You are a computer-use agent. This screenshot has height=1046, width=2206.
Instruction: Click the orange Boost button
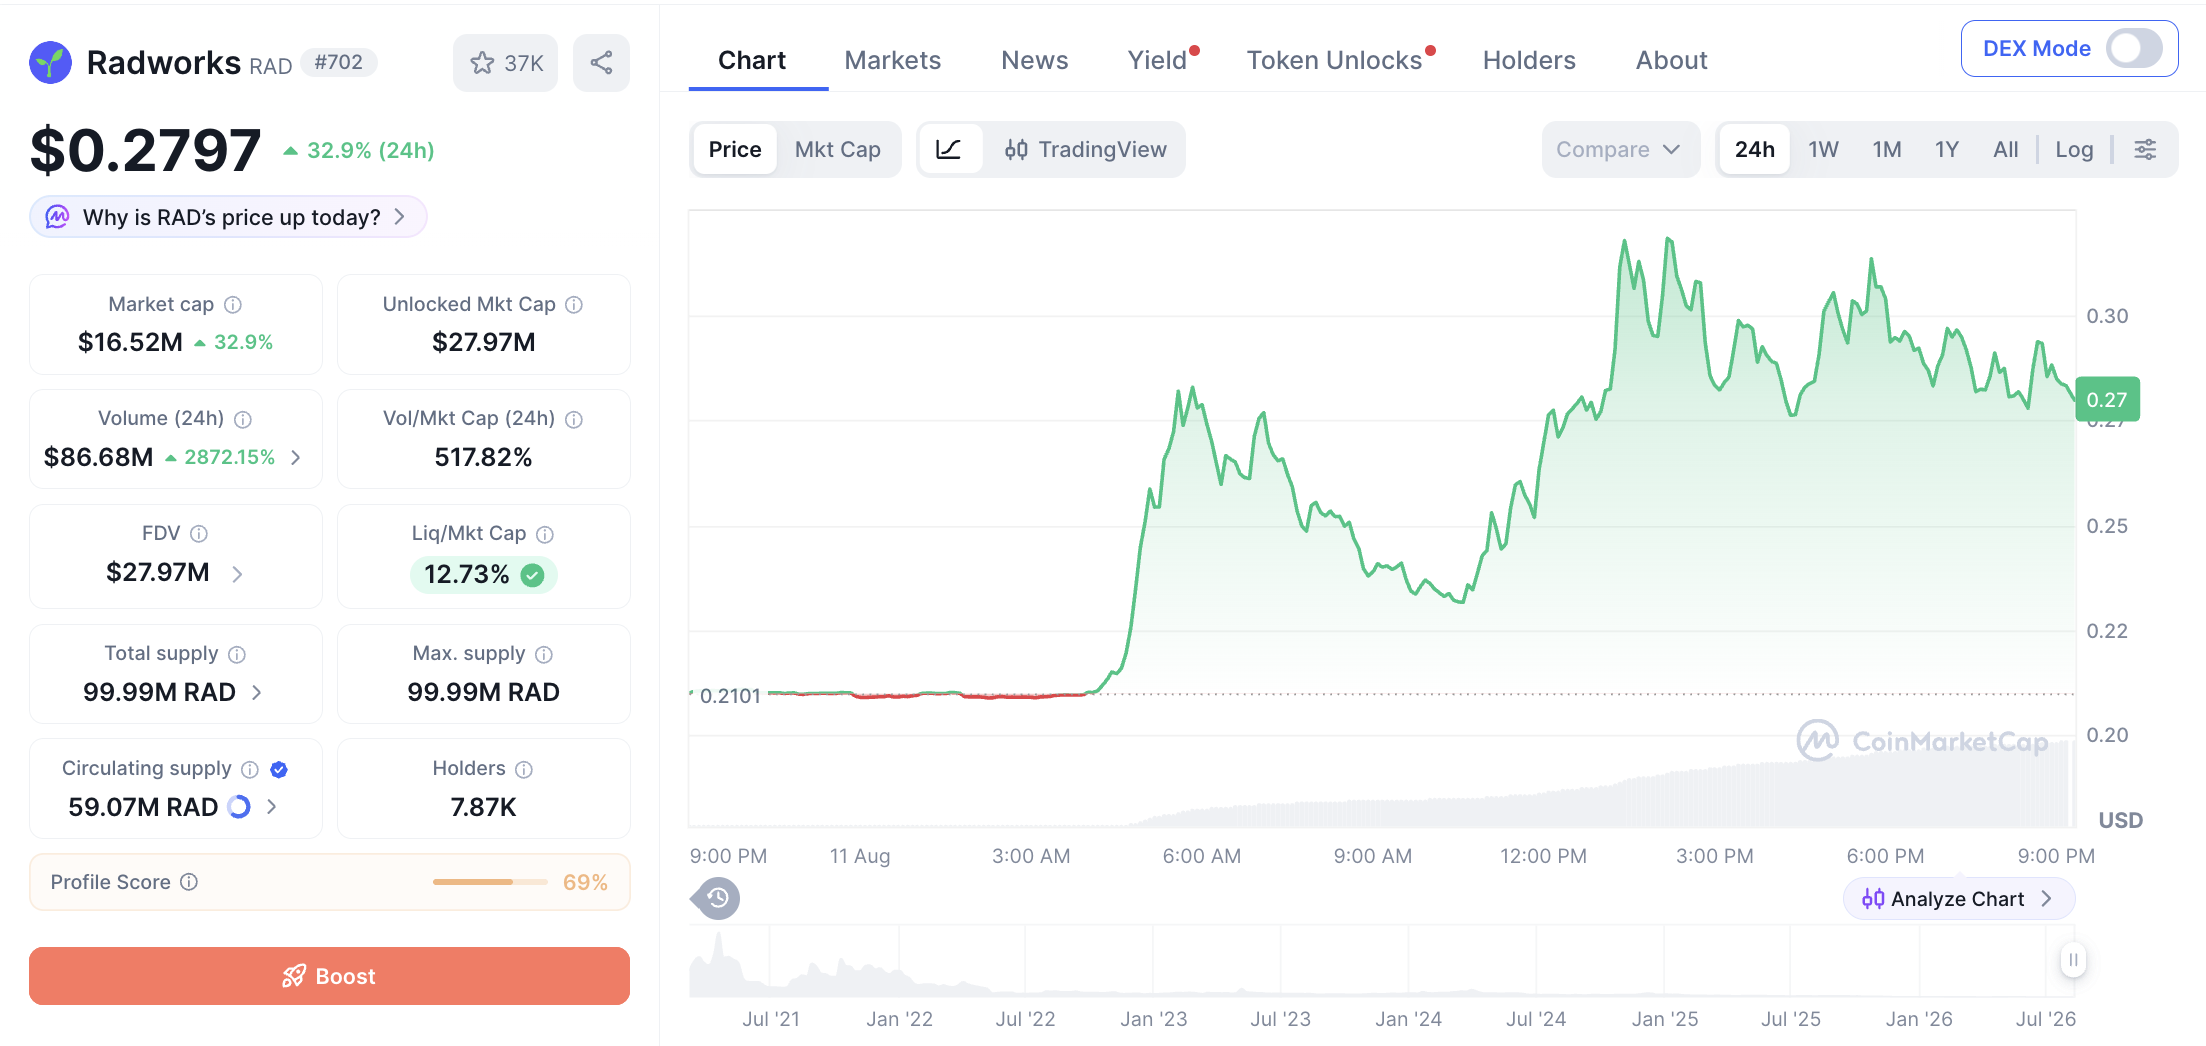pos(329,976)
